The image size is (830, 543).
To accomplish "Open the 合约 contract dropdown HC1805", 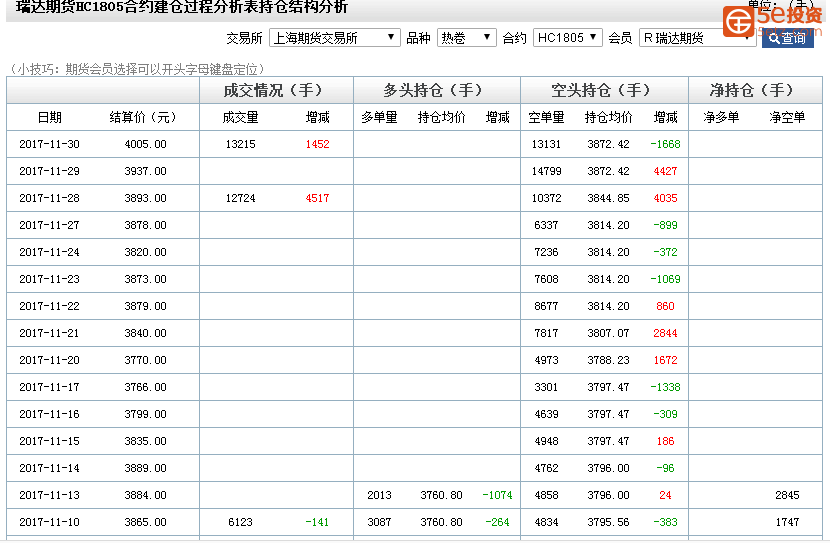I will (x=567, y=38).
